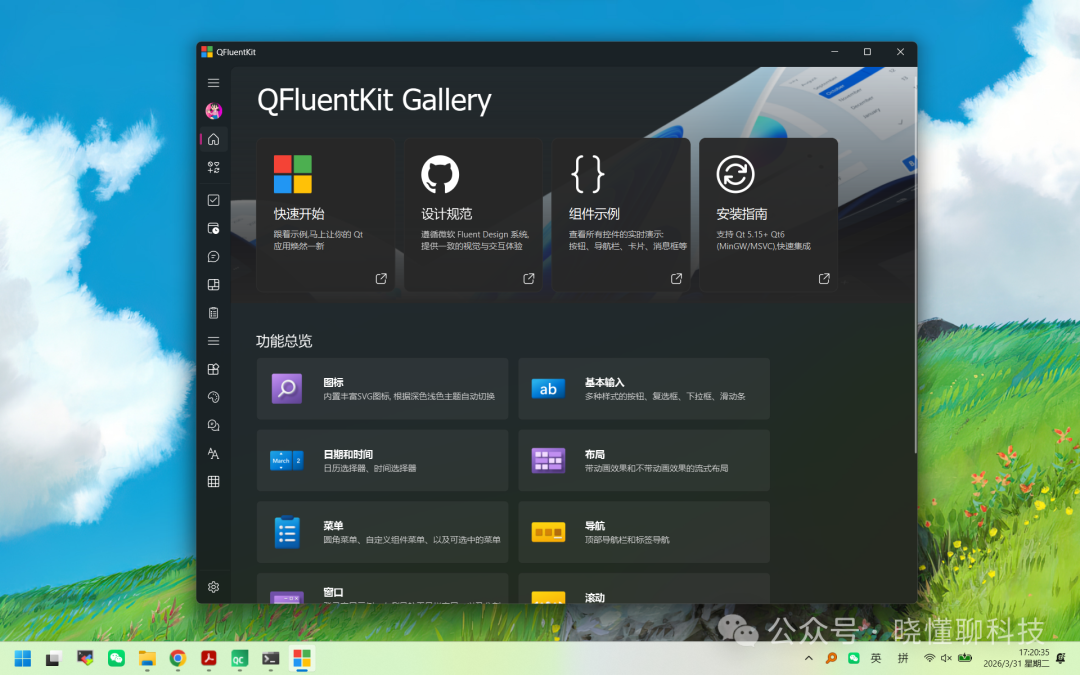Open the user avatar profile

(214, 111)
